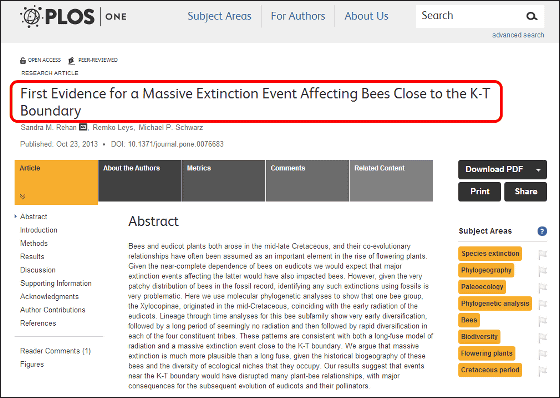The height and width of the screenshot is (398, 560).
Task: Expand the Download PDF dropdown arrow
Action: tap(538, 170)
